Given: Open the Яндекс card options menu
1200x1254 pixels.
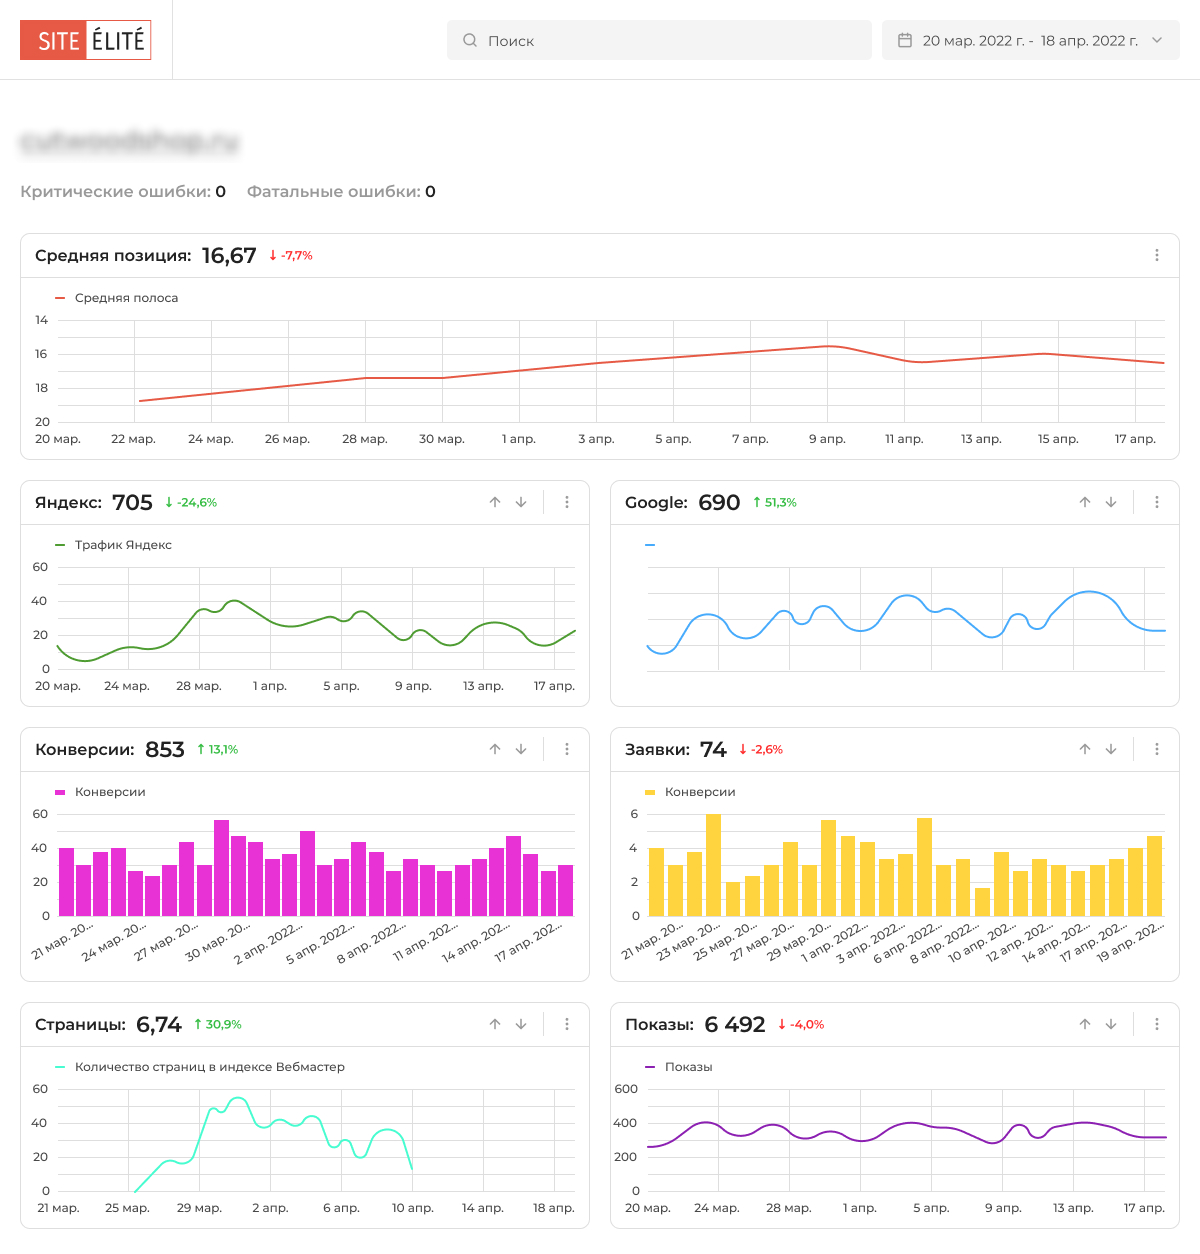Looking at the screenshot, I should [x=567, y=502].
